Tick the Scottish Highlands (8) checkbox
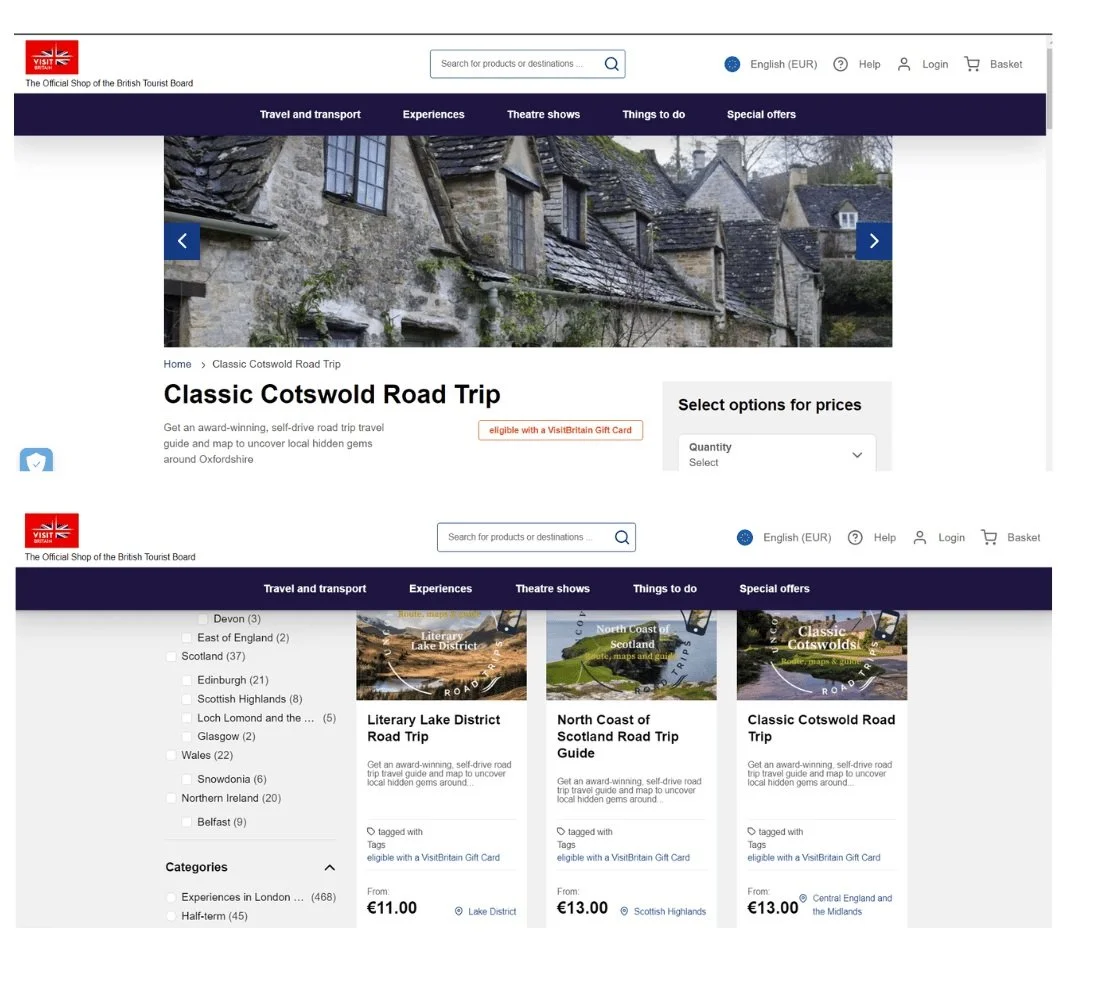This screenshot has width=1104, height=982. click(187, 699)
